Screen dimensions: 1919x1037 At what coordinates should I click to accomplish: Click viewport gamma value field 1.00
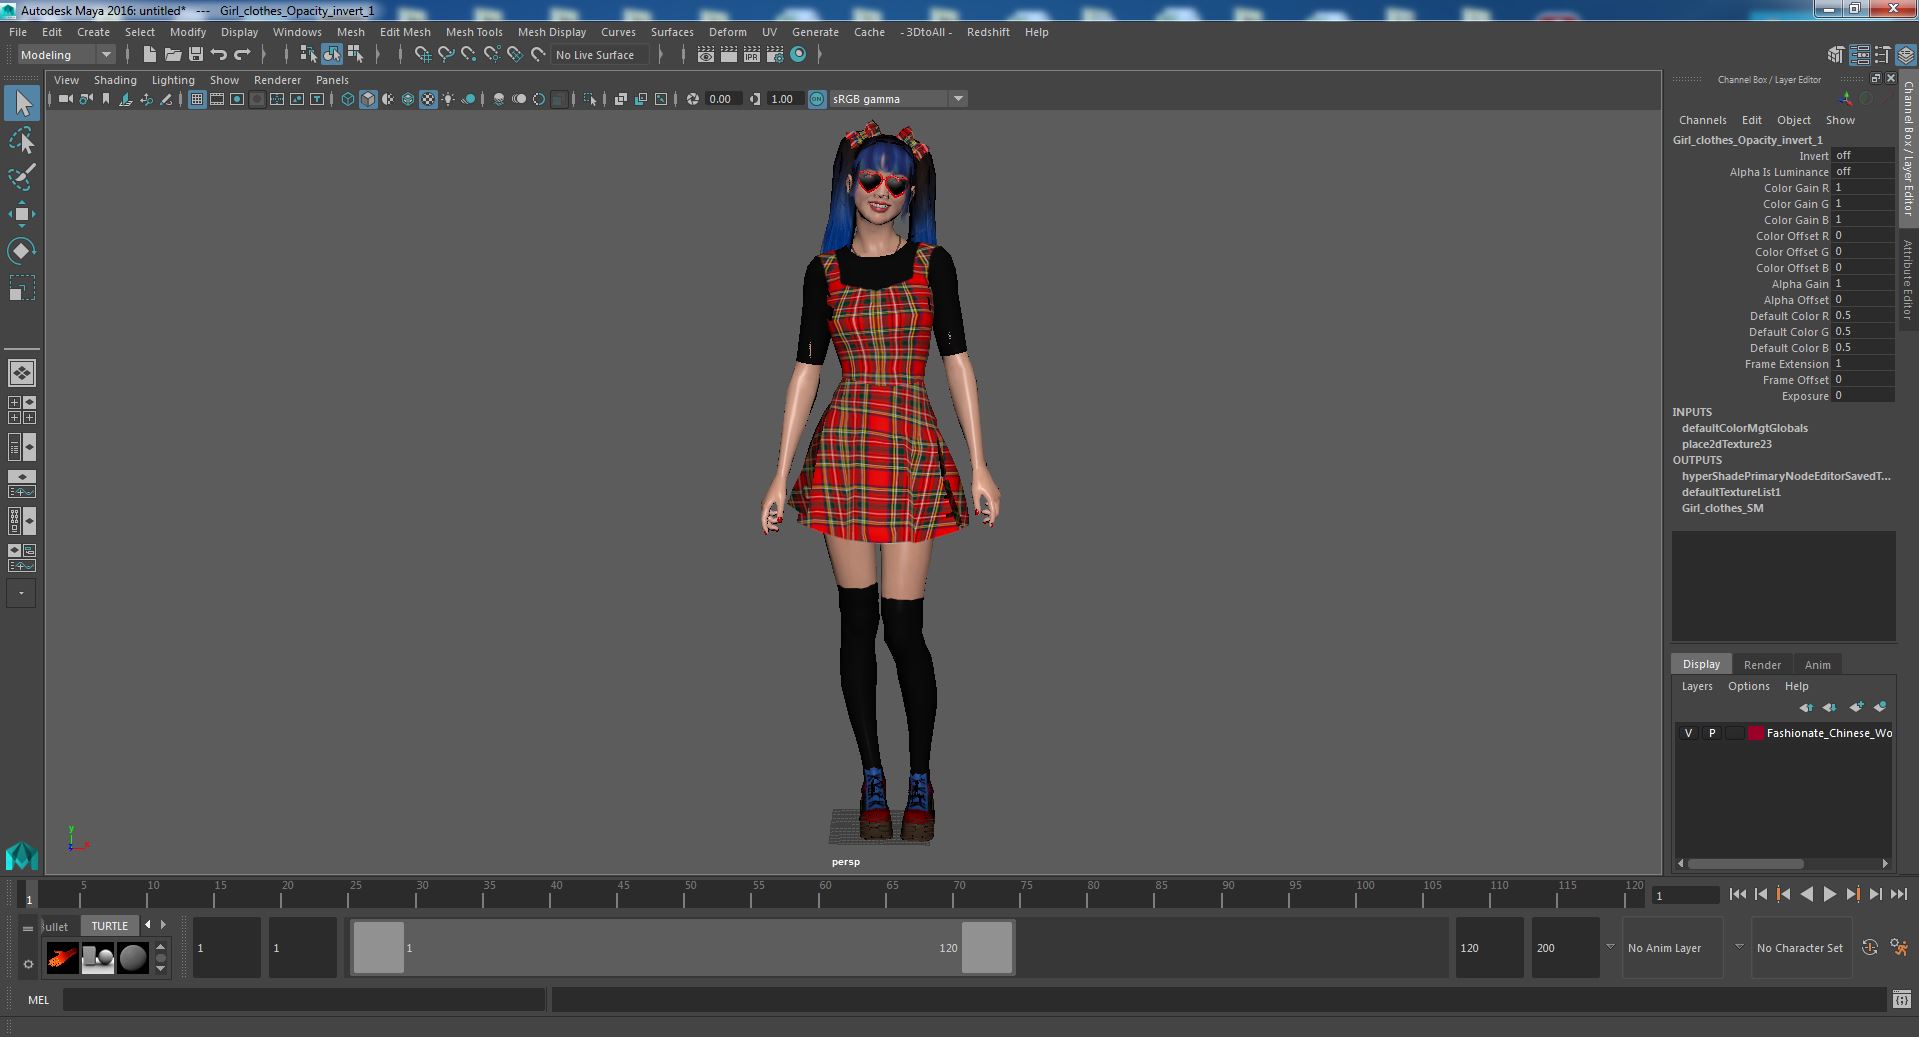coord(783,99)
